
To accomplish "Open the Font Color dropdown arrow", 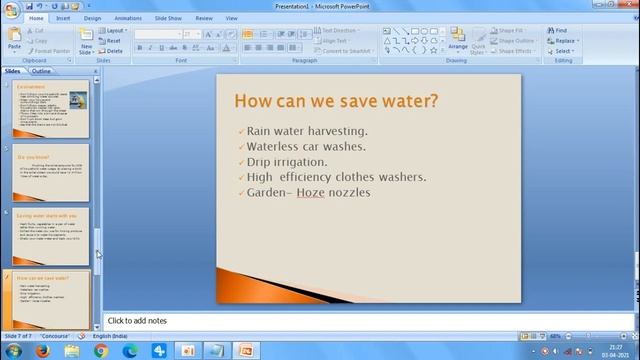I will [x=233, y=48].
